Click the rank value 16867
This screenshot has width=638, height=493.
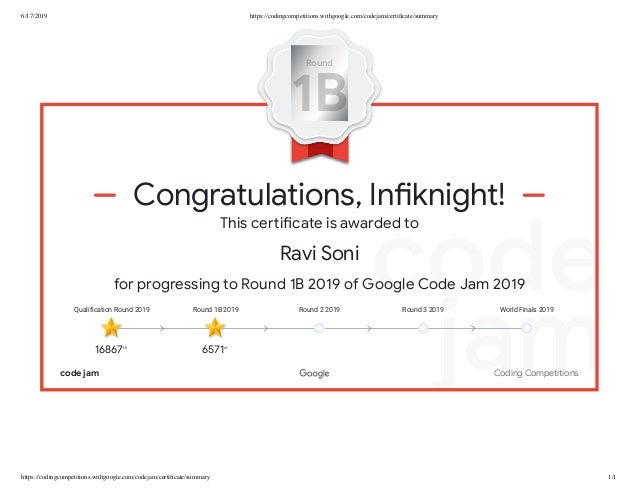[x=111, y=349]
